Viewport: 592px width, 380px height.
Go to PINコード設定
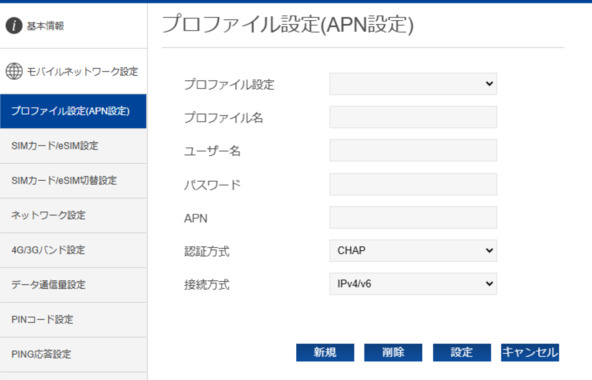click(x=73, y=320)
